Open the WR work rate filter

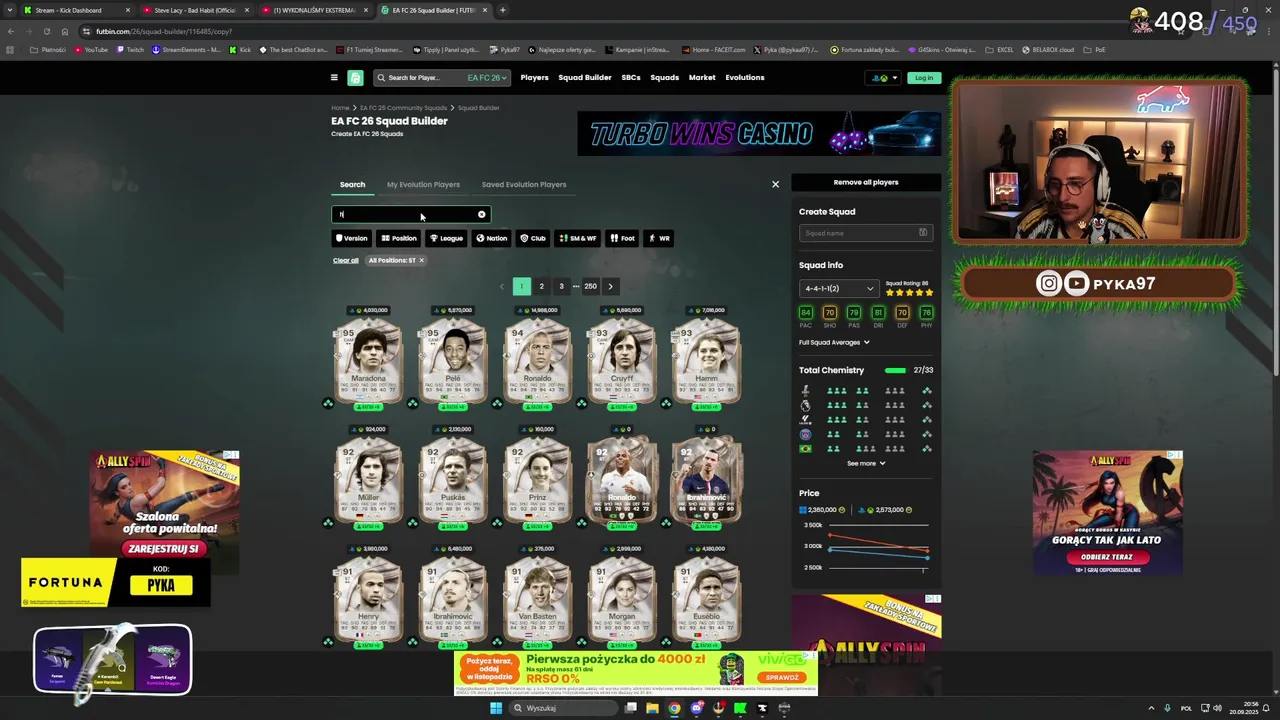tap(659, 238)
